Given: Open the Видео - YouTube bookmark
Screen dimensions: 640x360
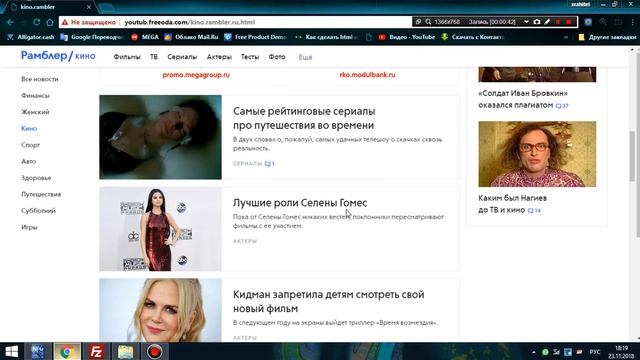Looking at the screenshot, I should coord(407,37).
